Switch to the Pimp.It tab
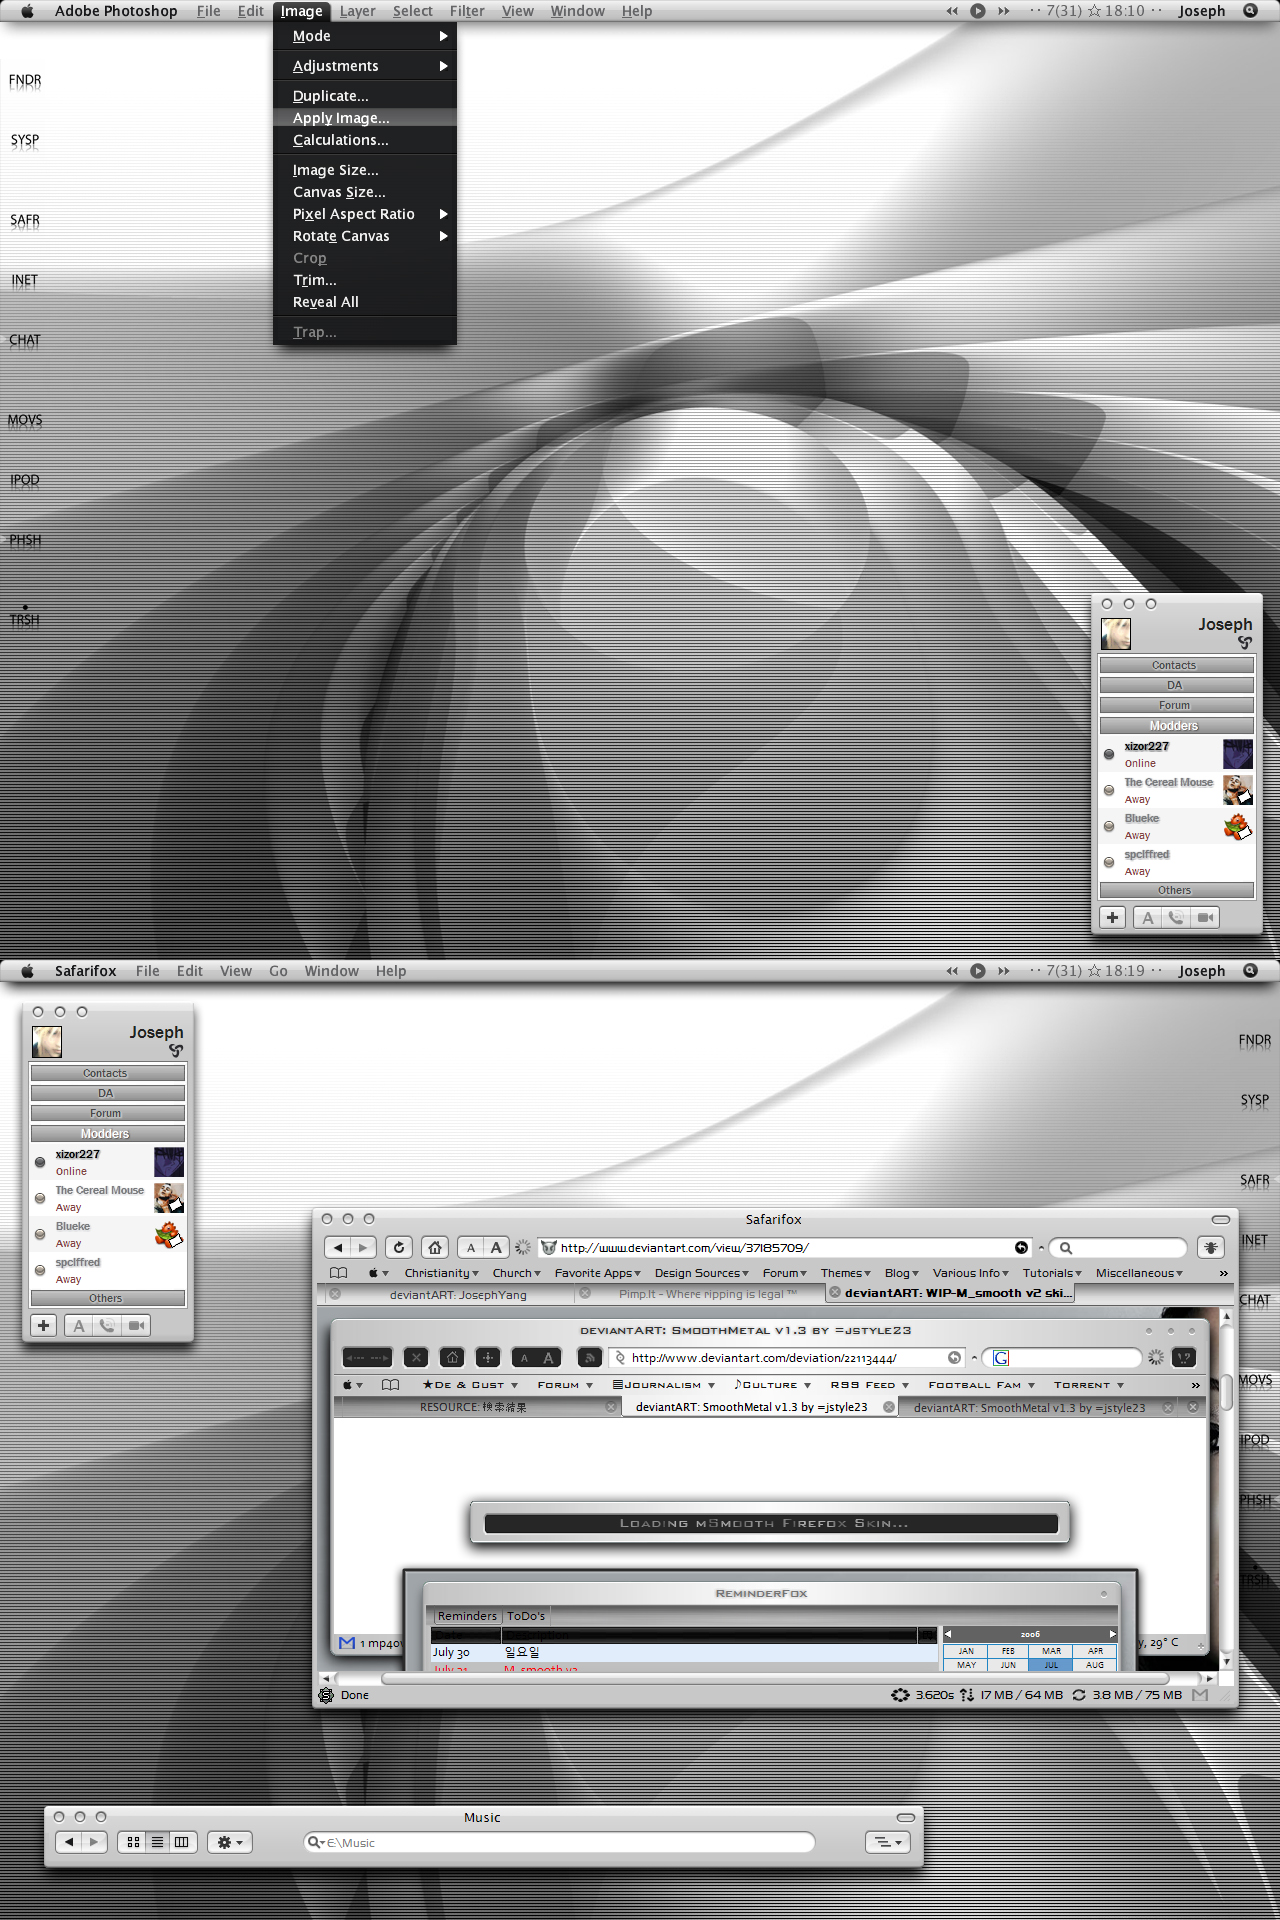The image size is (1280, 1920). point(701,1294)
